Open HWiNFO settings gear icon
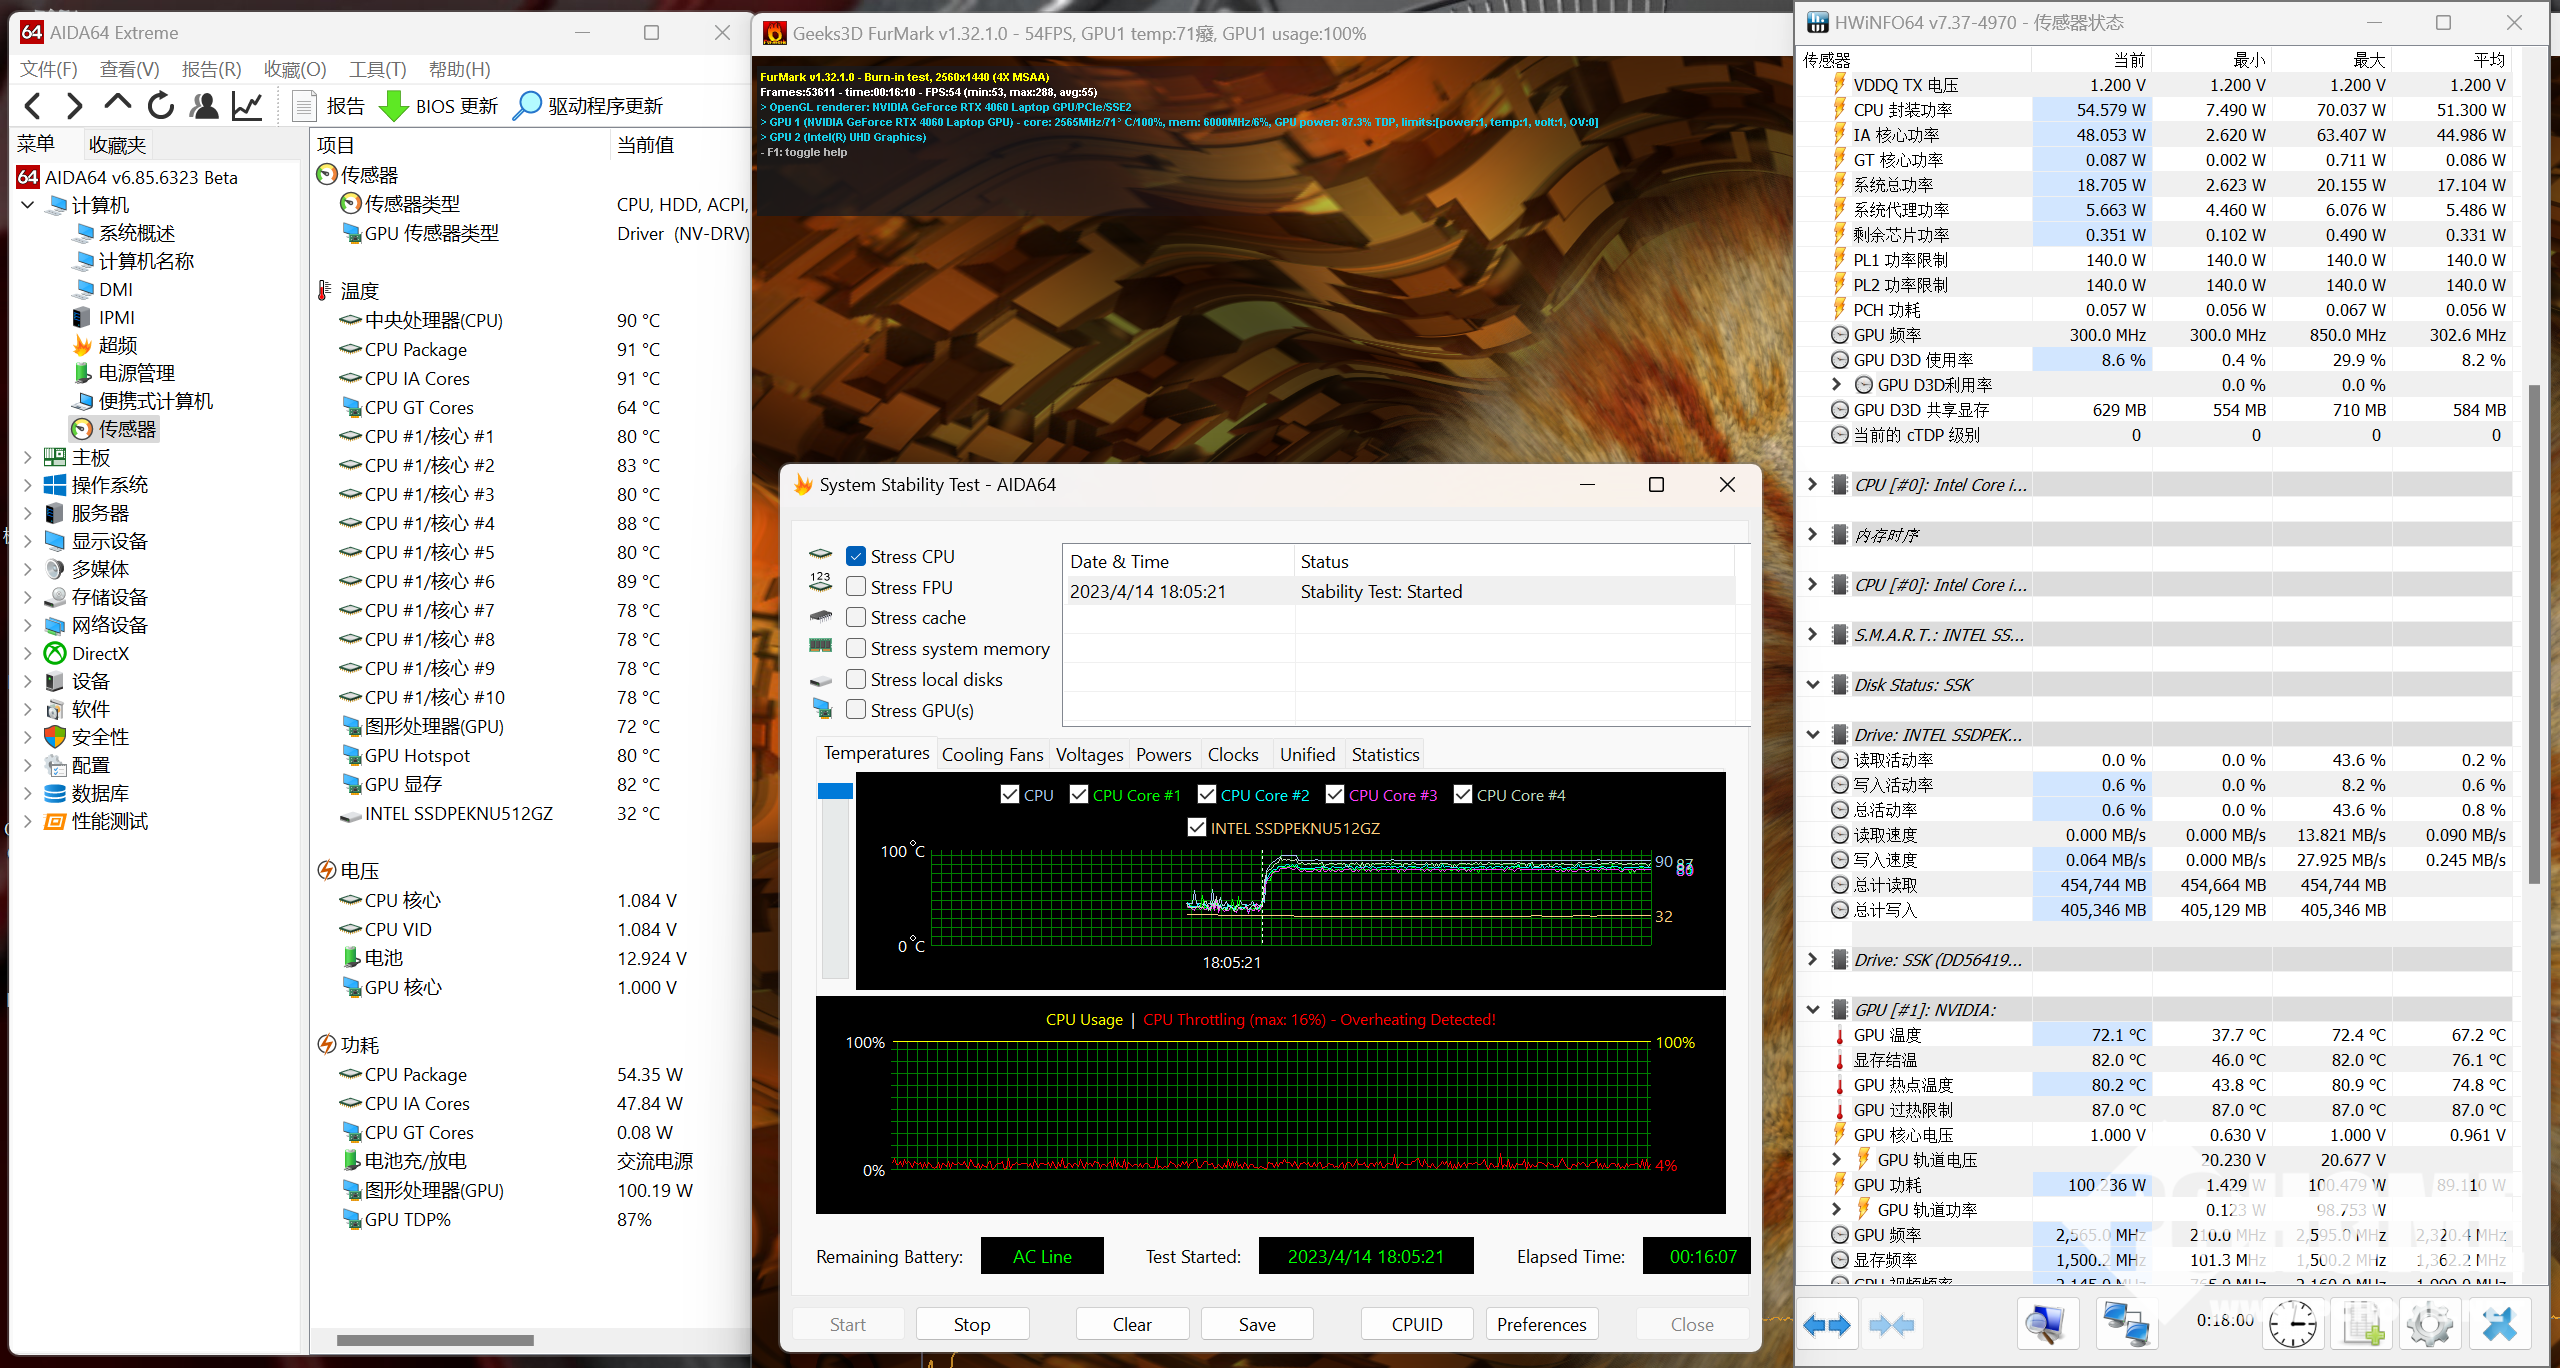Screen dimensions: 2560x1368 click(2430, 1325)
